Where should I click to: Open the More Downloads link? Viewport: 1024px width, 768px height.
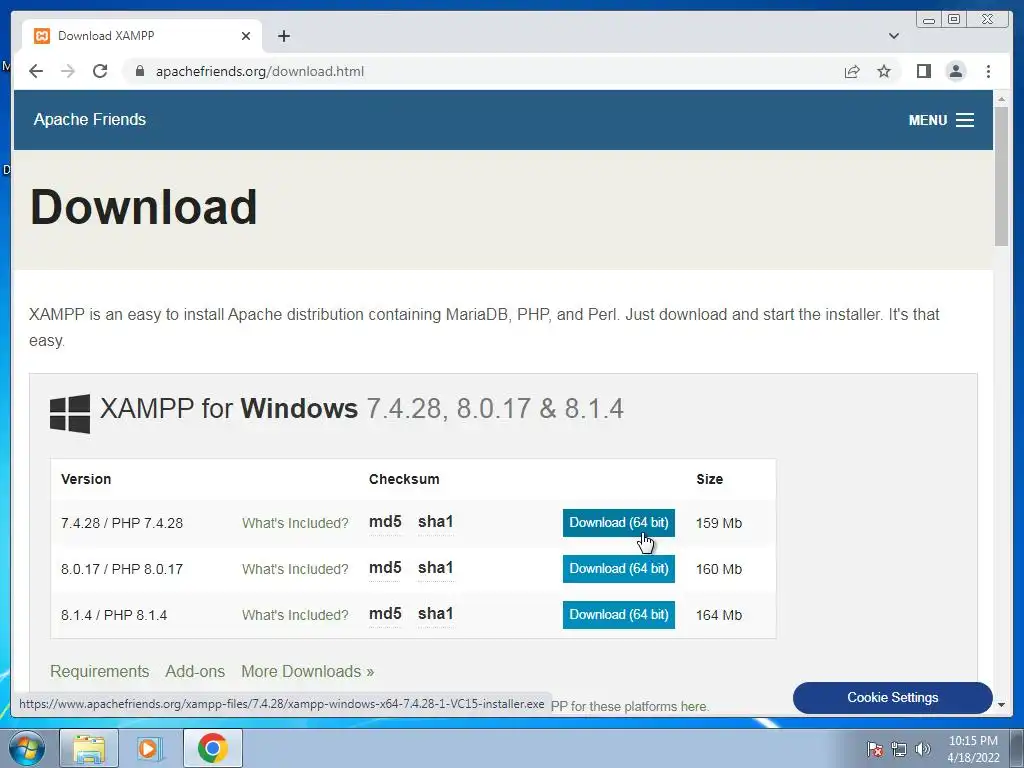(308, 671)
